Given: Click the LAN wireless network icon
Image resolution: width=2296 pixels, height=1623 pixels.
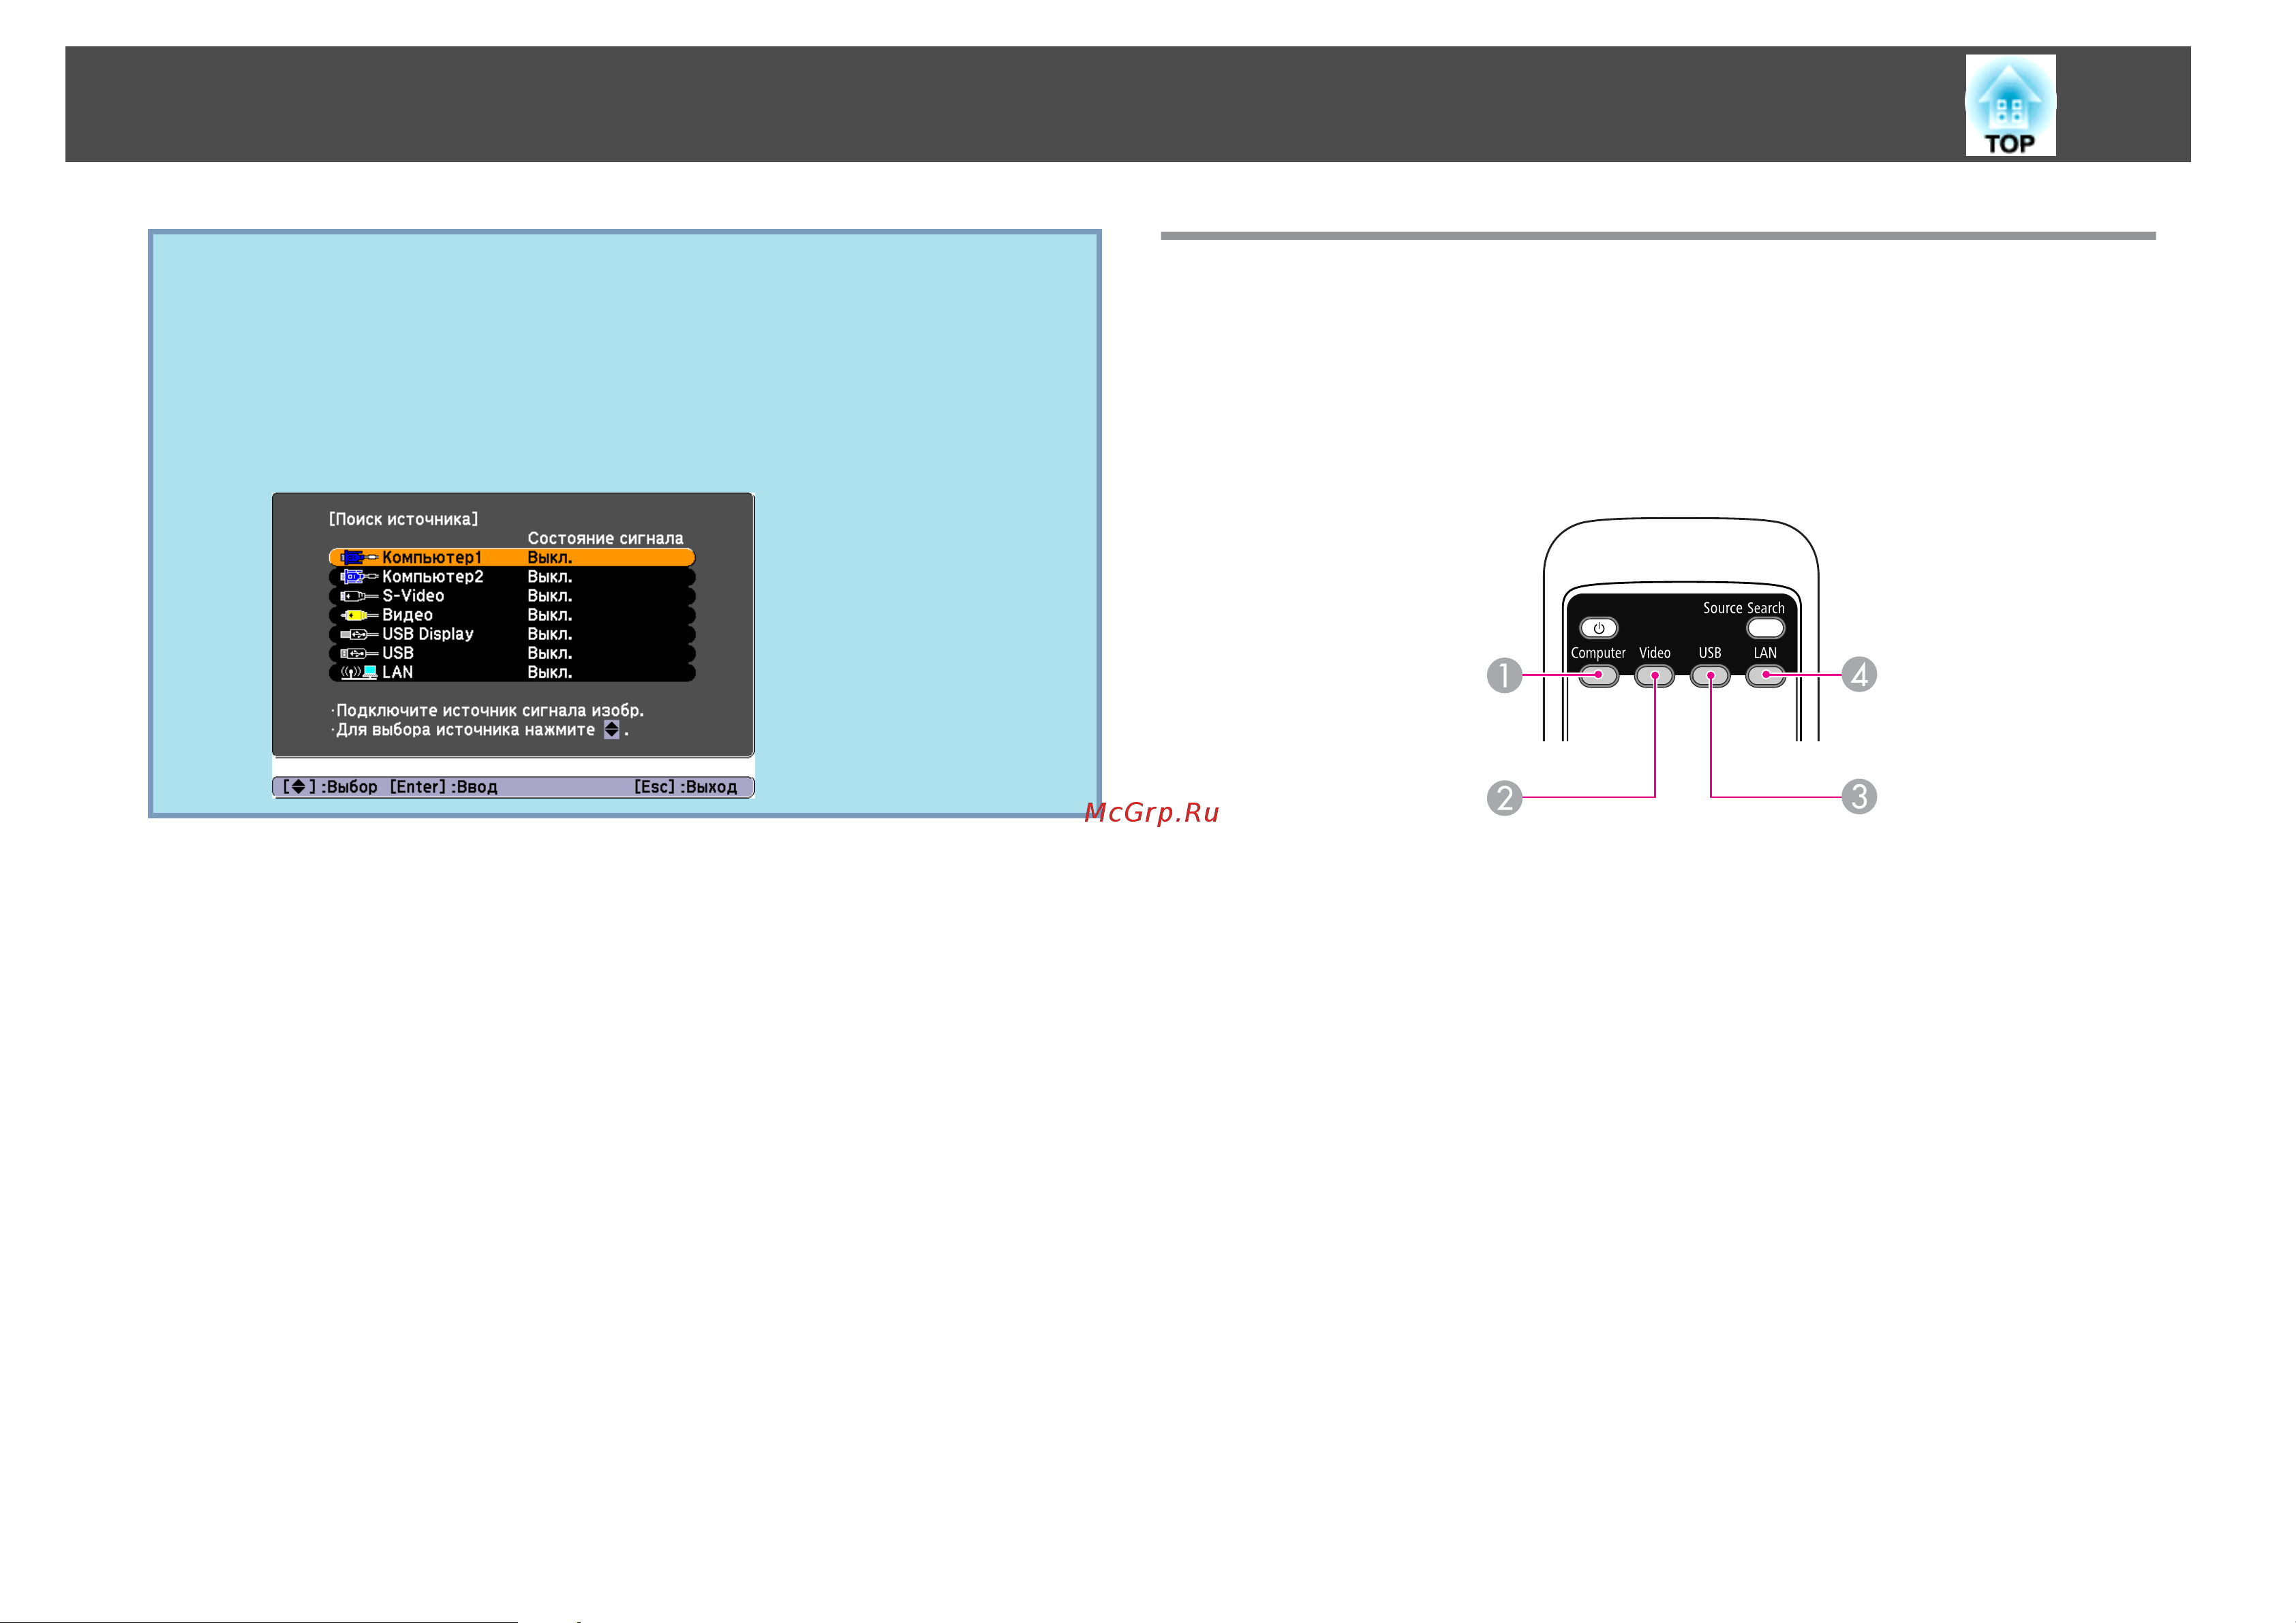Looking at the screenshot, I should click(359, 672).
